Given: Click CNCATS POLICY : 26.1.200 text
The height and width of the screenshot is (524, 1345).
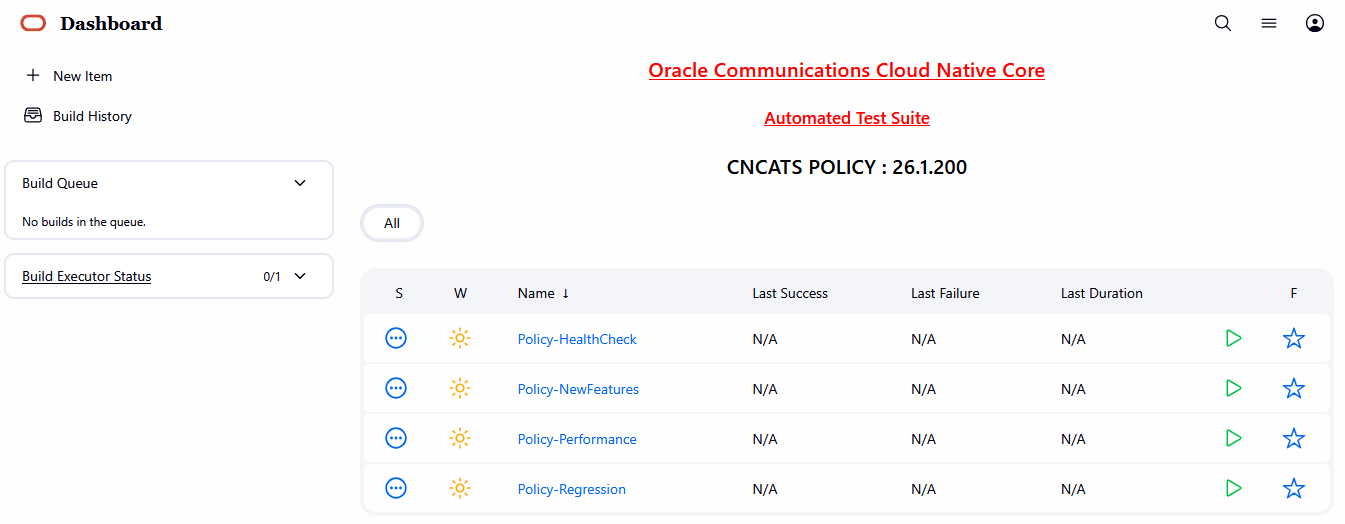Looking at the screenshot, I should tap(847, 167).
